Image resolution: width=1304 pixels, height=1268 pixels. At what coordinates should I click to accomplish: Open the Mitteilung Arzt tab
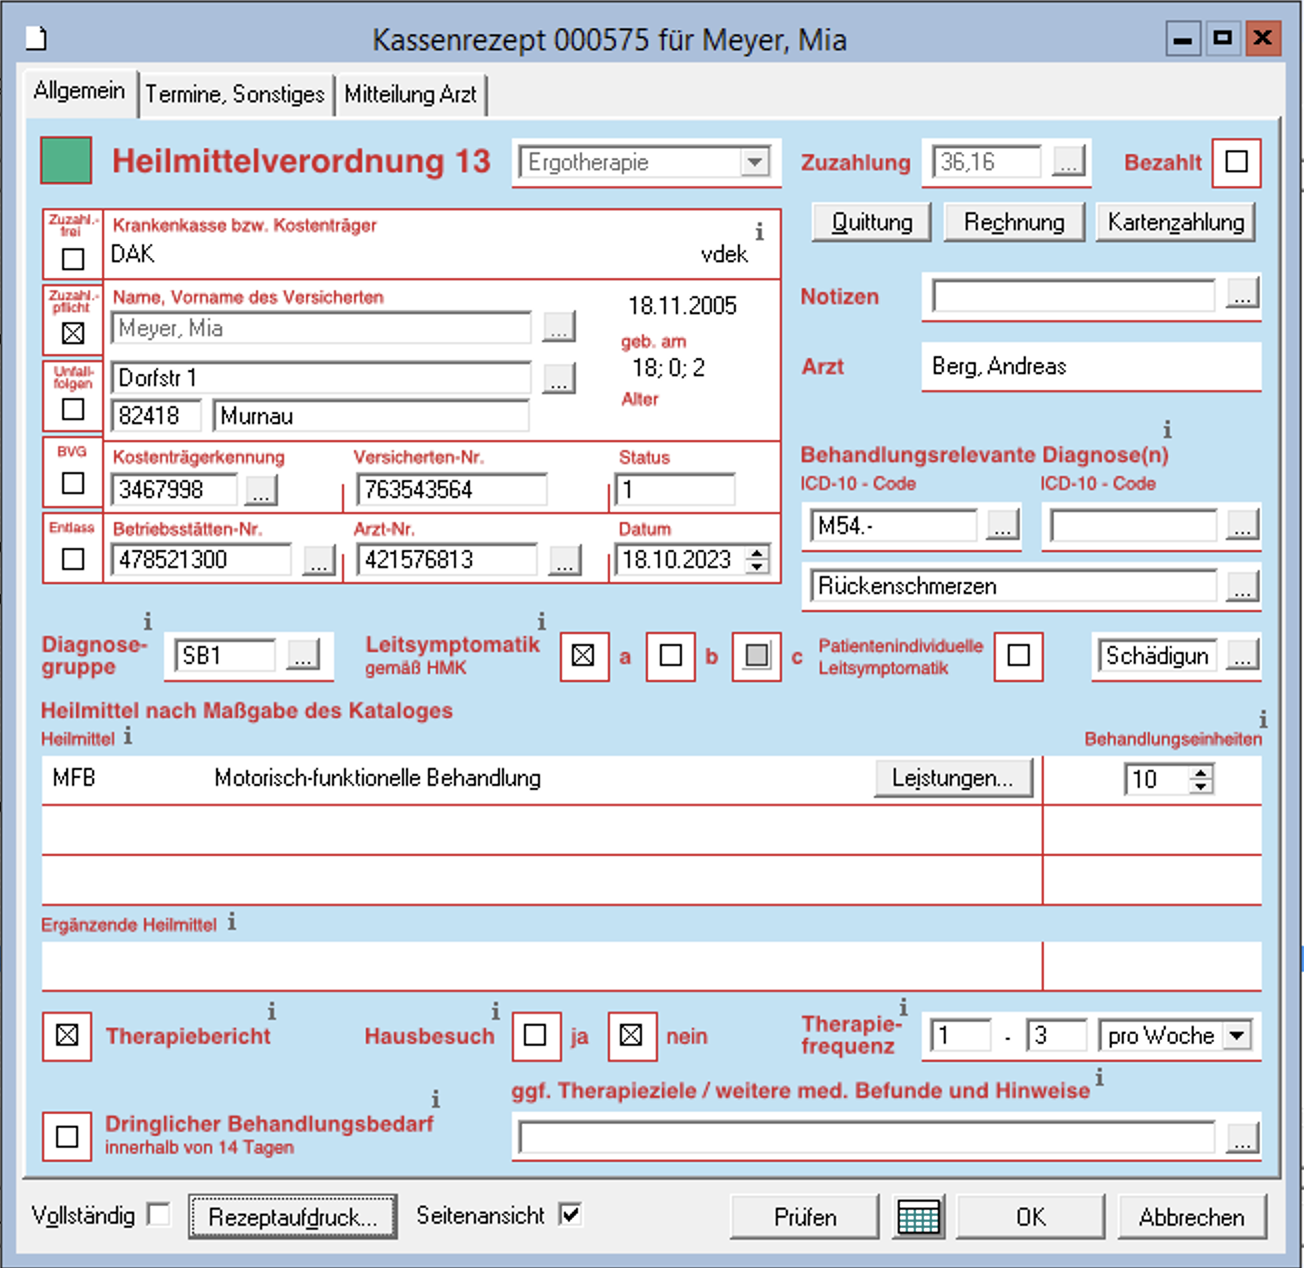click(410, 94)
